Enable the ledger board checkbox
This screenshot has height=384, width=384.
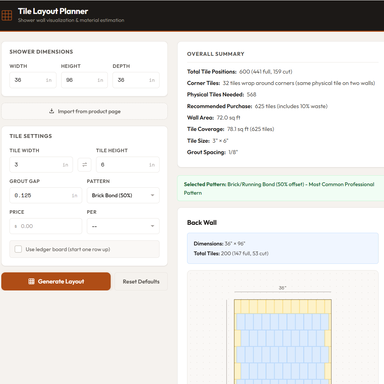[18, 249]
